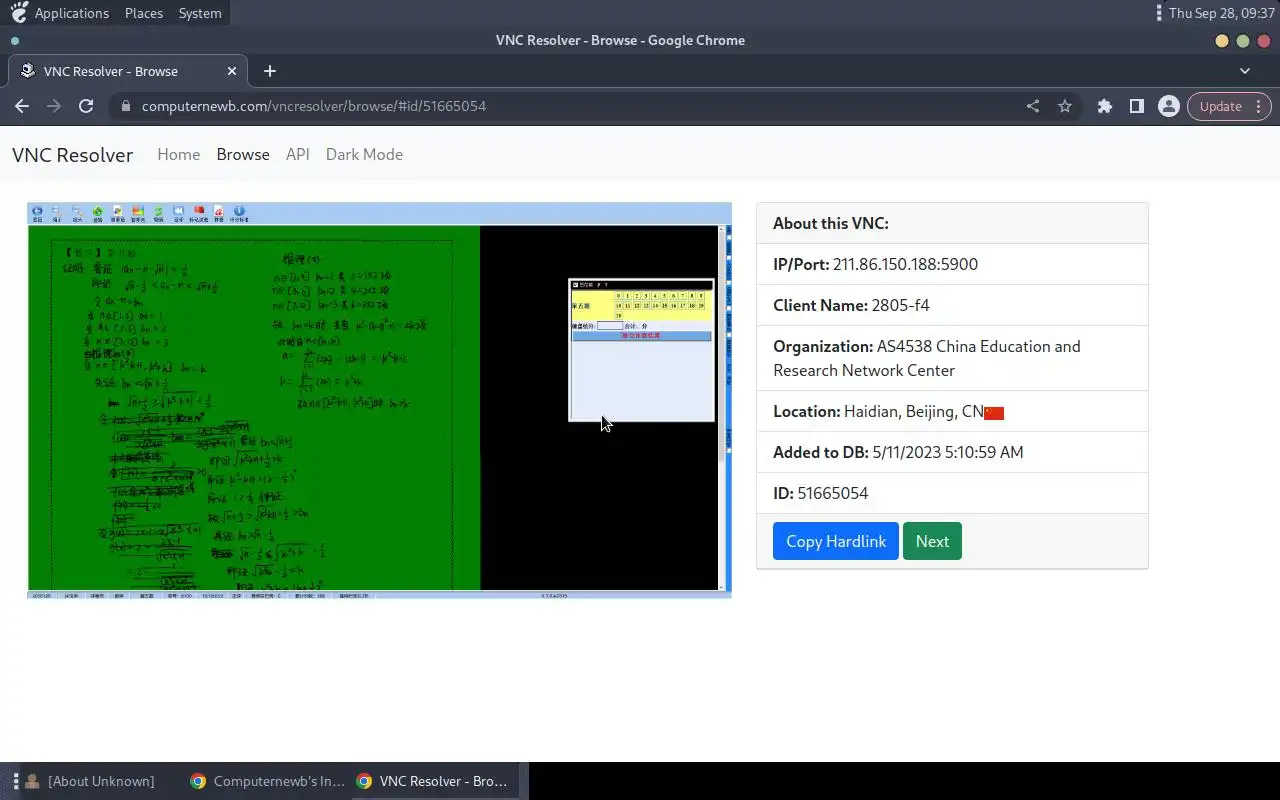Screen dimensions: 1280x800
Task: Click the clock Thu Sep 28 09:37
Action: (x=1221, y=13)
